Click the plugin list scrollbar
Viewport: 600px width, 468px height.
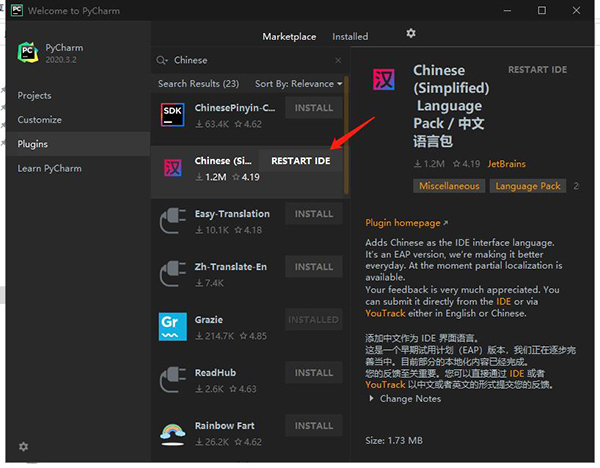[346, 135]
